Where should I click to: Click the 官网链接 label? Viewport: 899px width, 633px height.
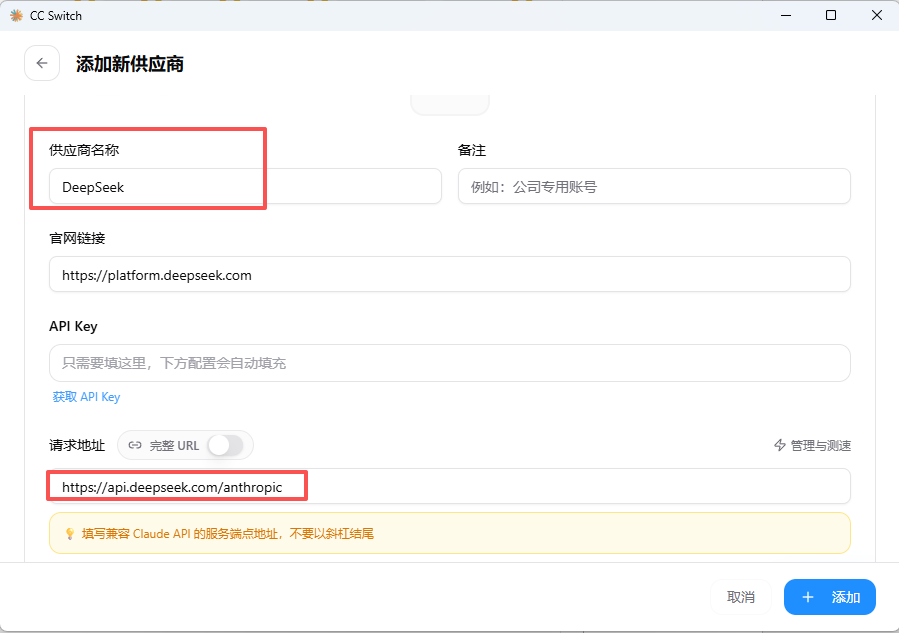click(x=77, y=239)
